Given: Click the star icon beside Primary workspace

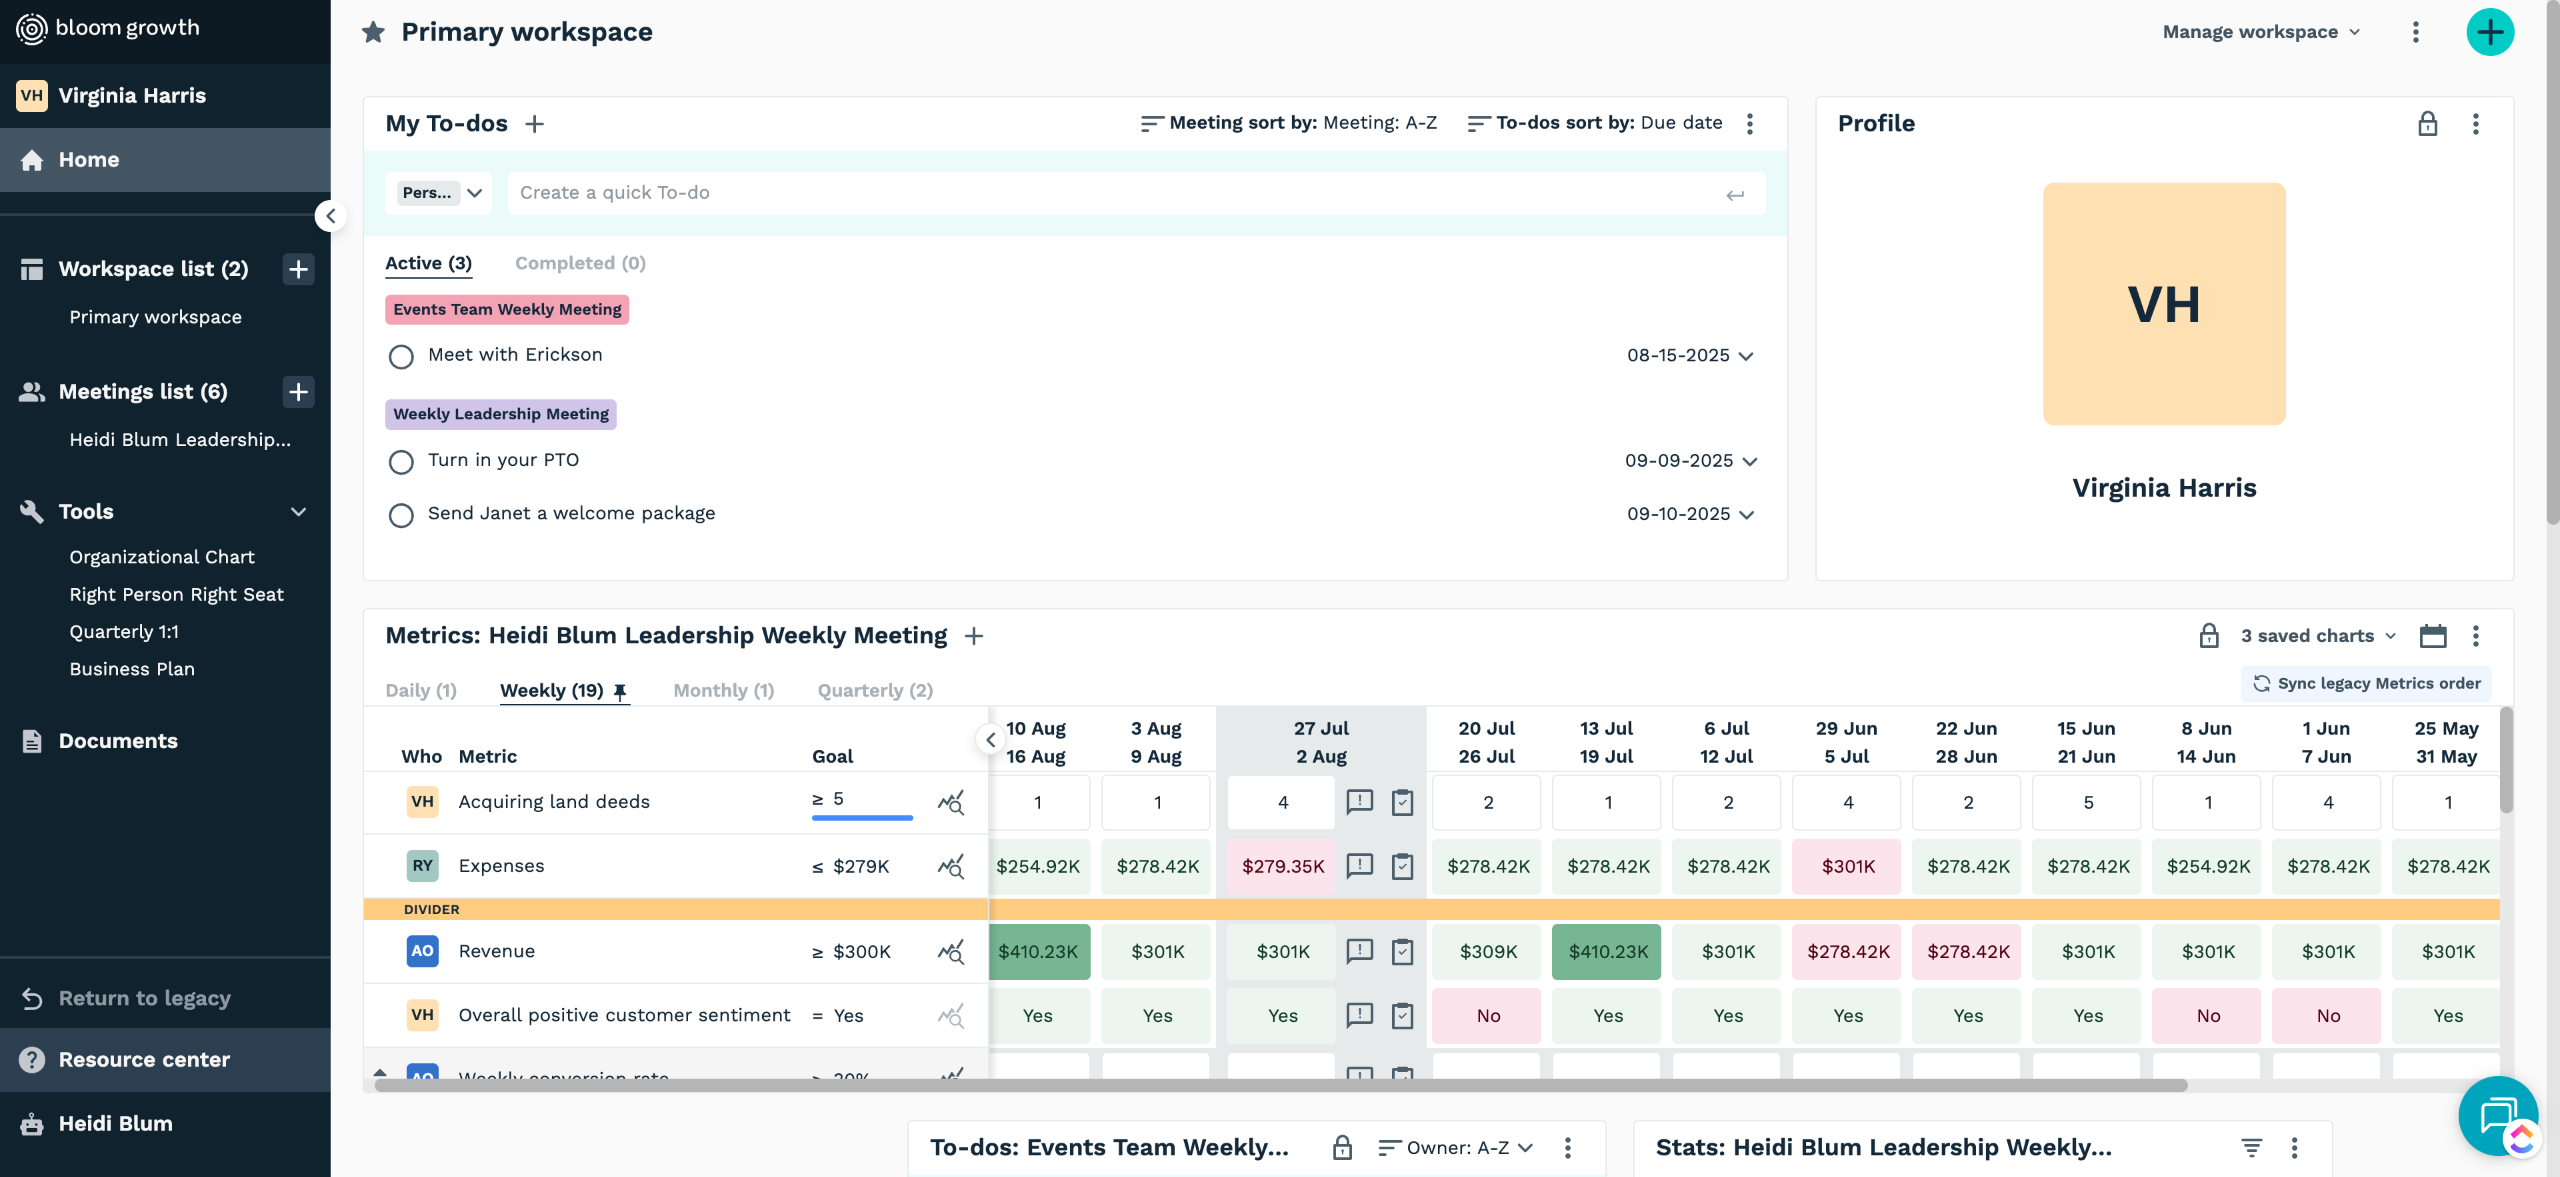Looking at the screenshot, I should [374, 32].
